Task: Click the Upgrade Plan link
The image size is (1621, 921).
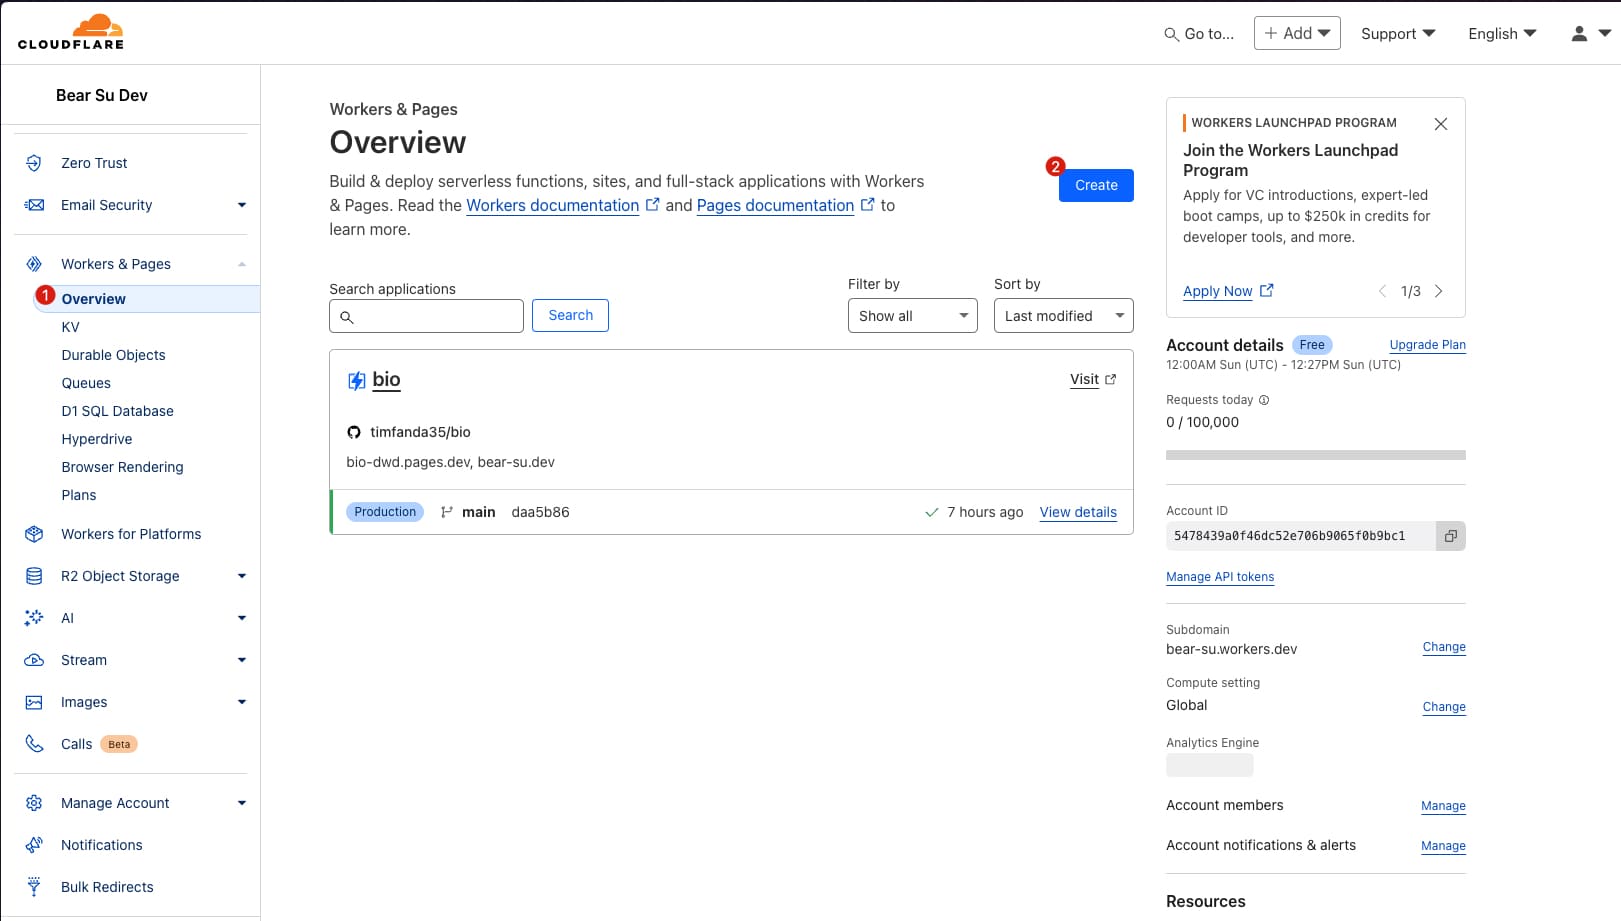Action: click(1427, 345)
